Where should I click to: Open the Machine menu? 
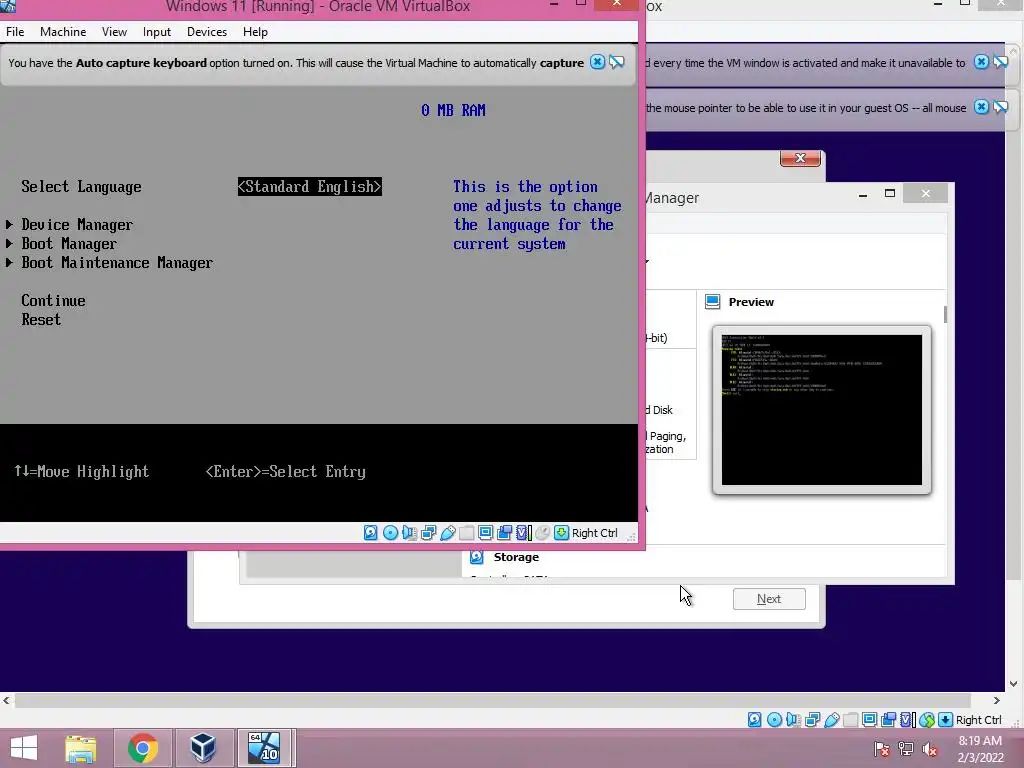click(x=63, y=31)
